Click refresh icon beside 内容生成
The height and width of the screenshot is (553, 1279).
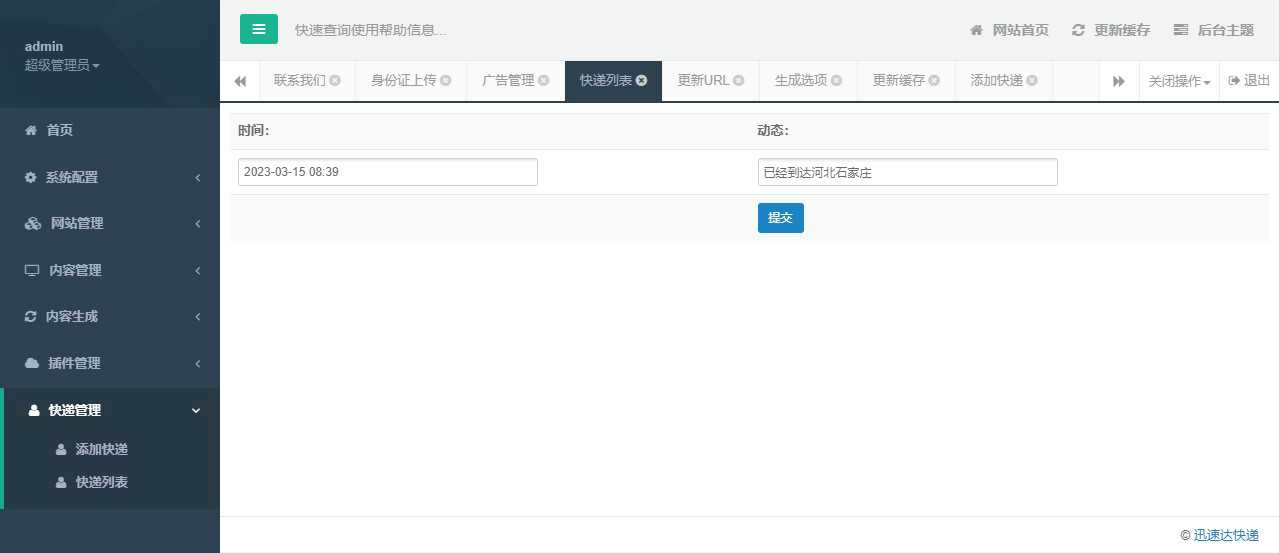(x=31, y=316)
